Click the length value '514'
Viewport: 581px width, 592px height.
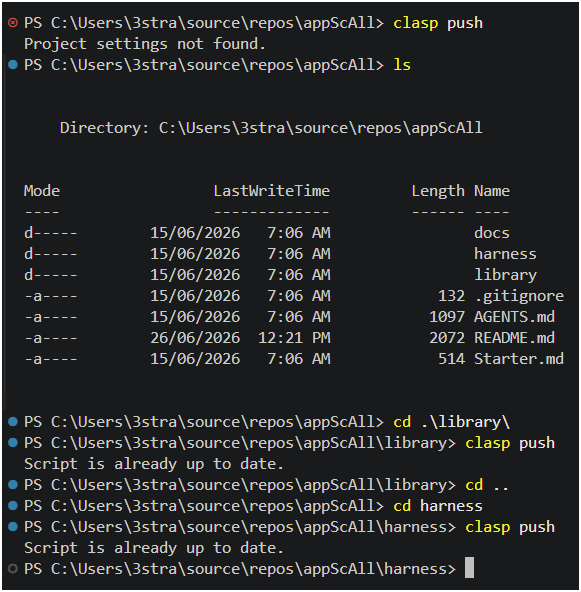(x=452, y=359)
